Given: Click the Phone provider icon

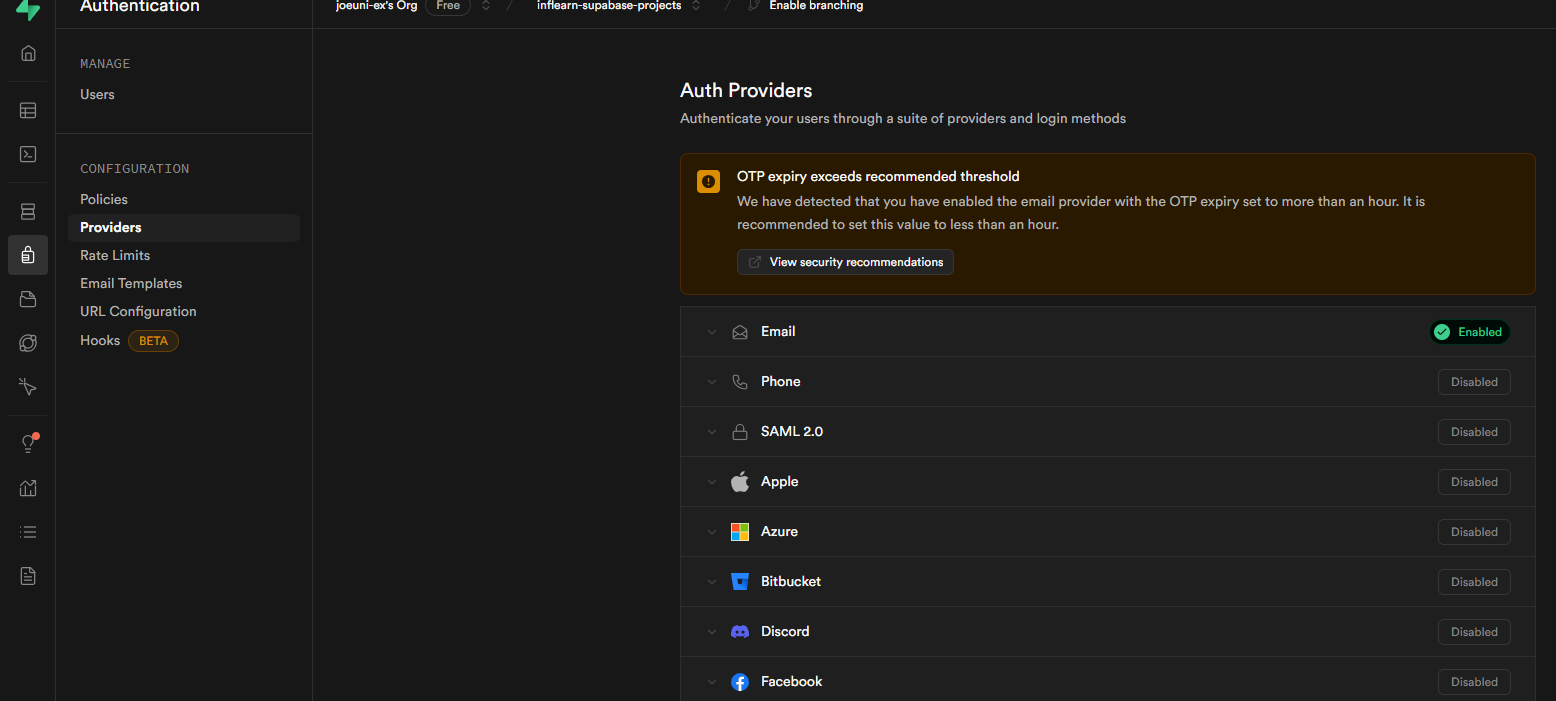Looking at the screenshot, I should point(740,382).
